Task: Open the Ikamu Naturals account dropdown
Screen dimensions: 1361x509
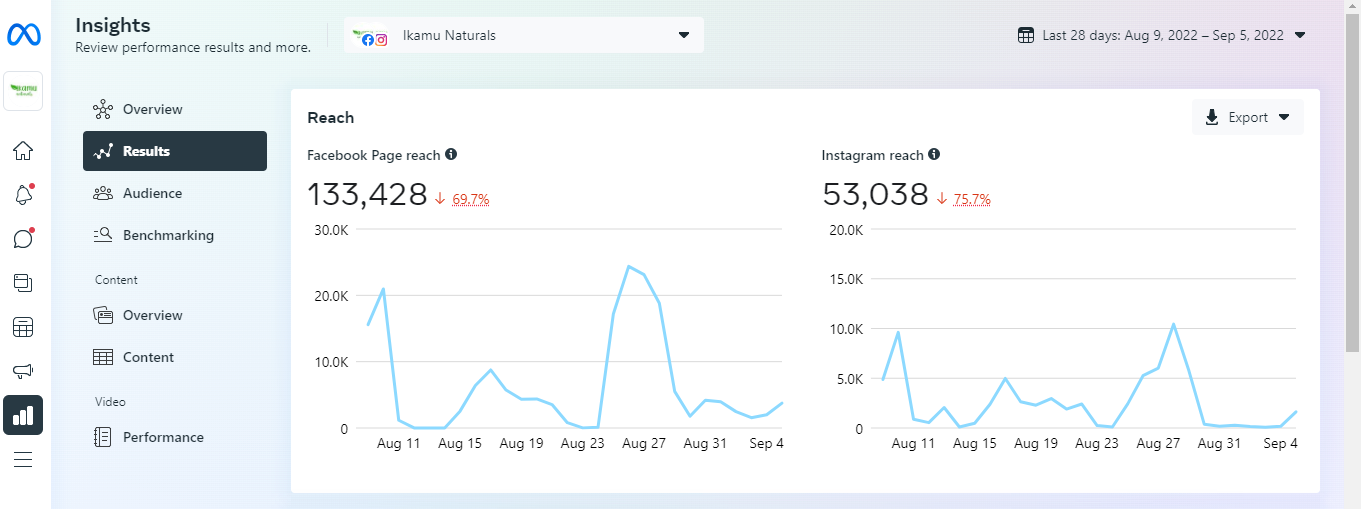Action: [x=524, y=35]
